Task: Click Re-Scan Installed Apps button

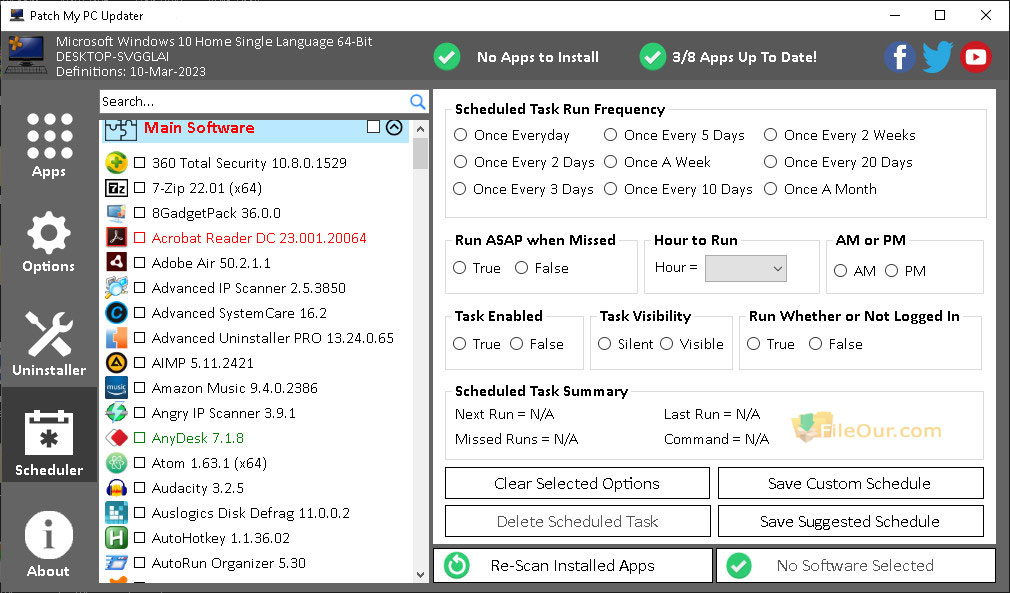Action: [x=573, y=565]
